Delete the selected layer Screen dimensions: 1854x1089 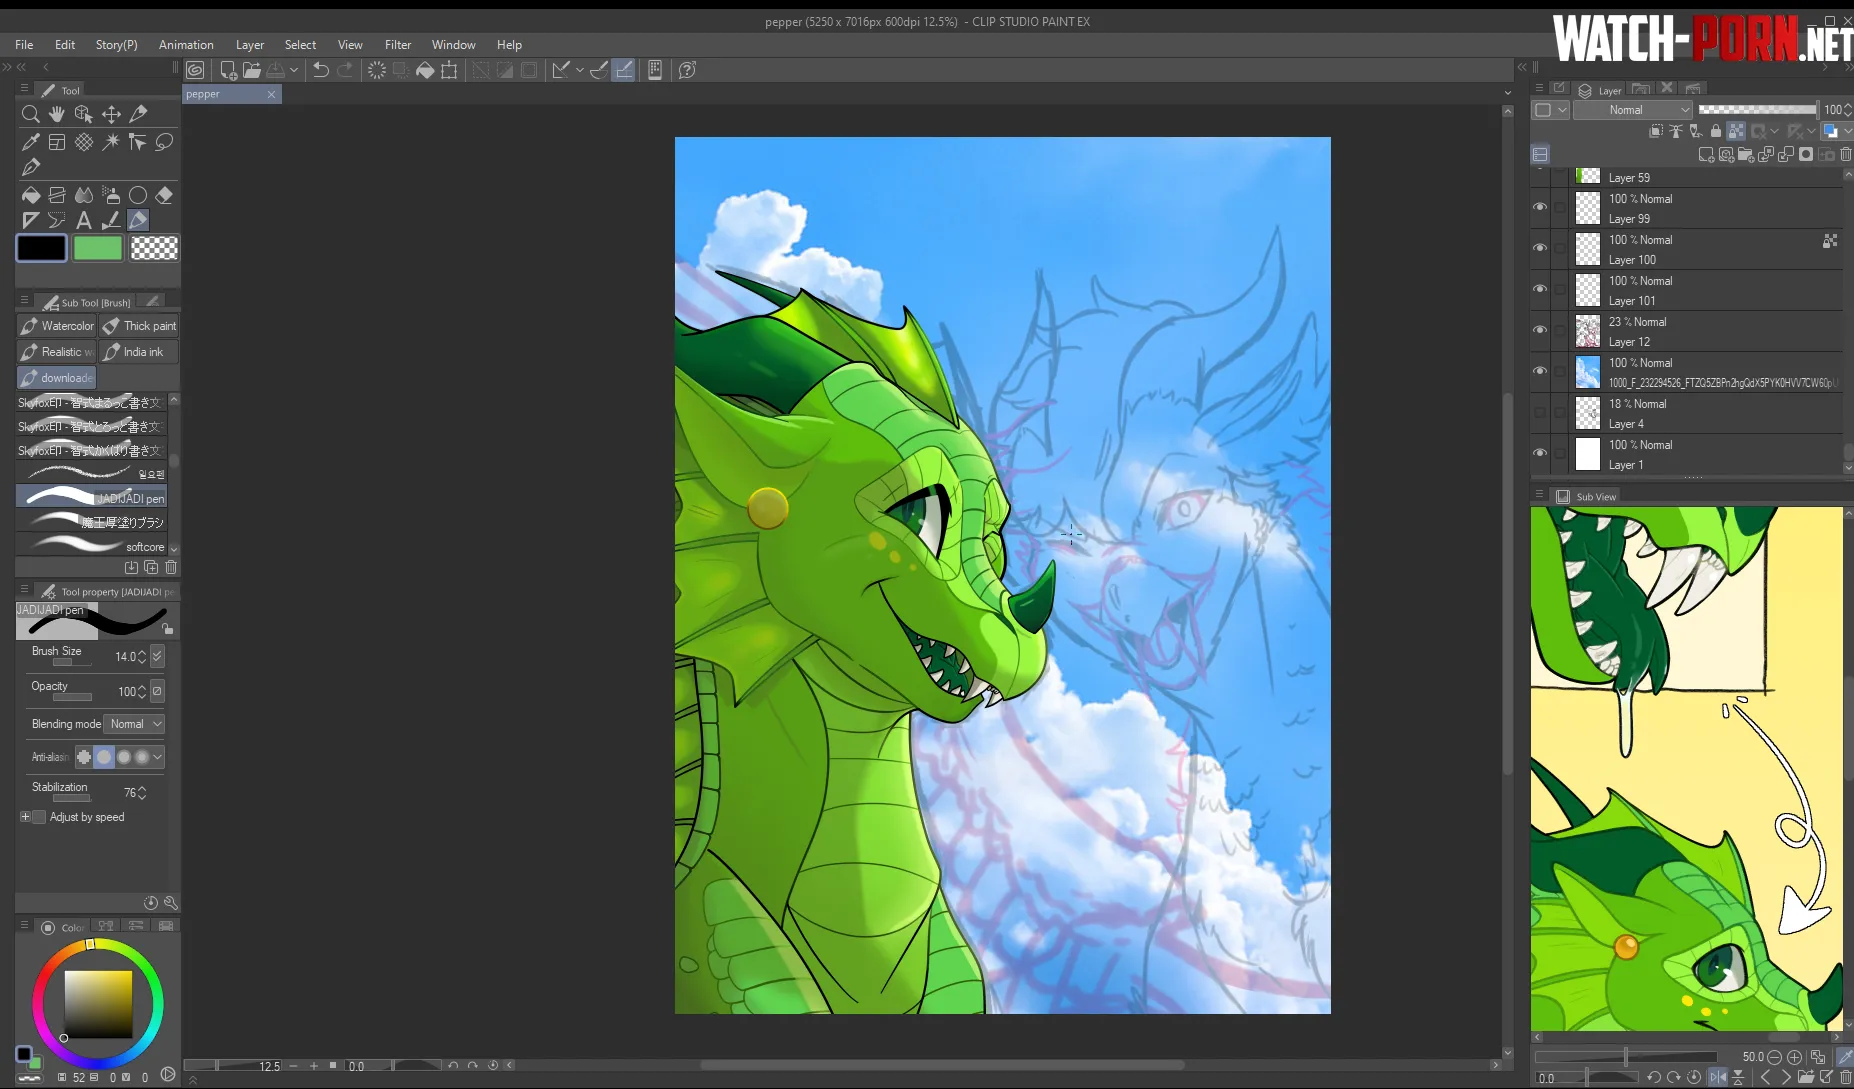[1846, 154]
